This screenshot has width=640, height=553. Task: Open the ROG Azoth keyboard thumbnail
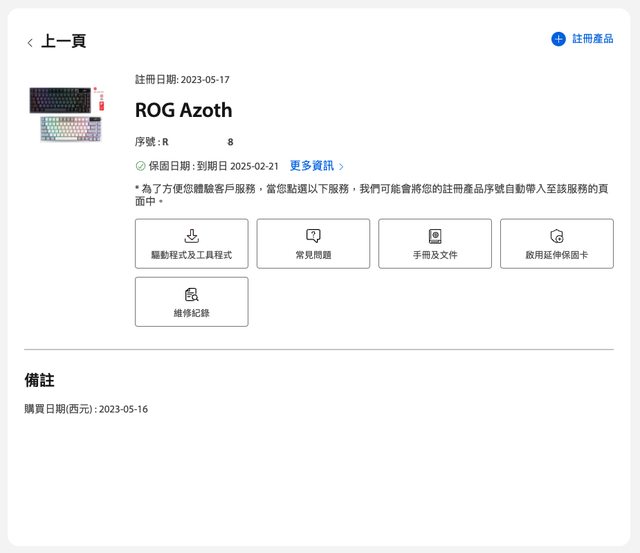(66, 115)
